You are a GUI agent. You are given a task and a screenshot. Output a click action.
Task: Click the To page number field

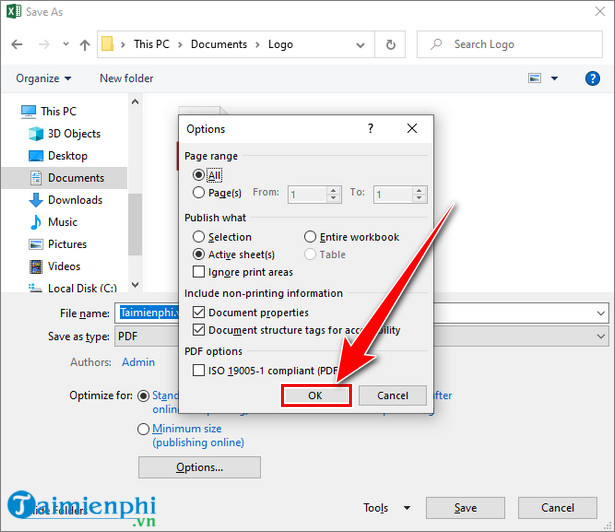tap(393, 195)
